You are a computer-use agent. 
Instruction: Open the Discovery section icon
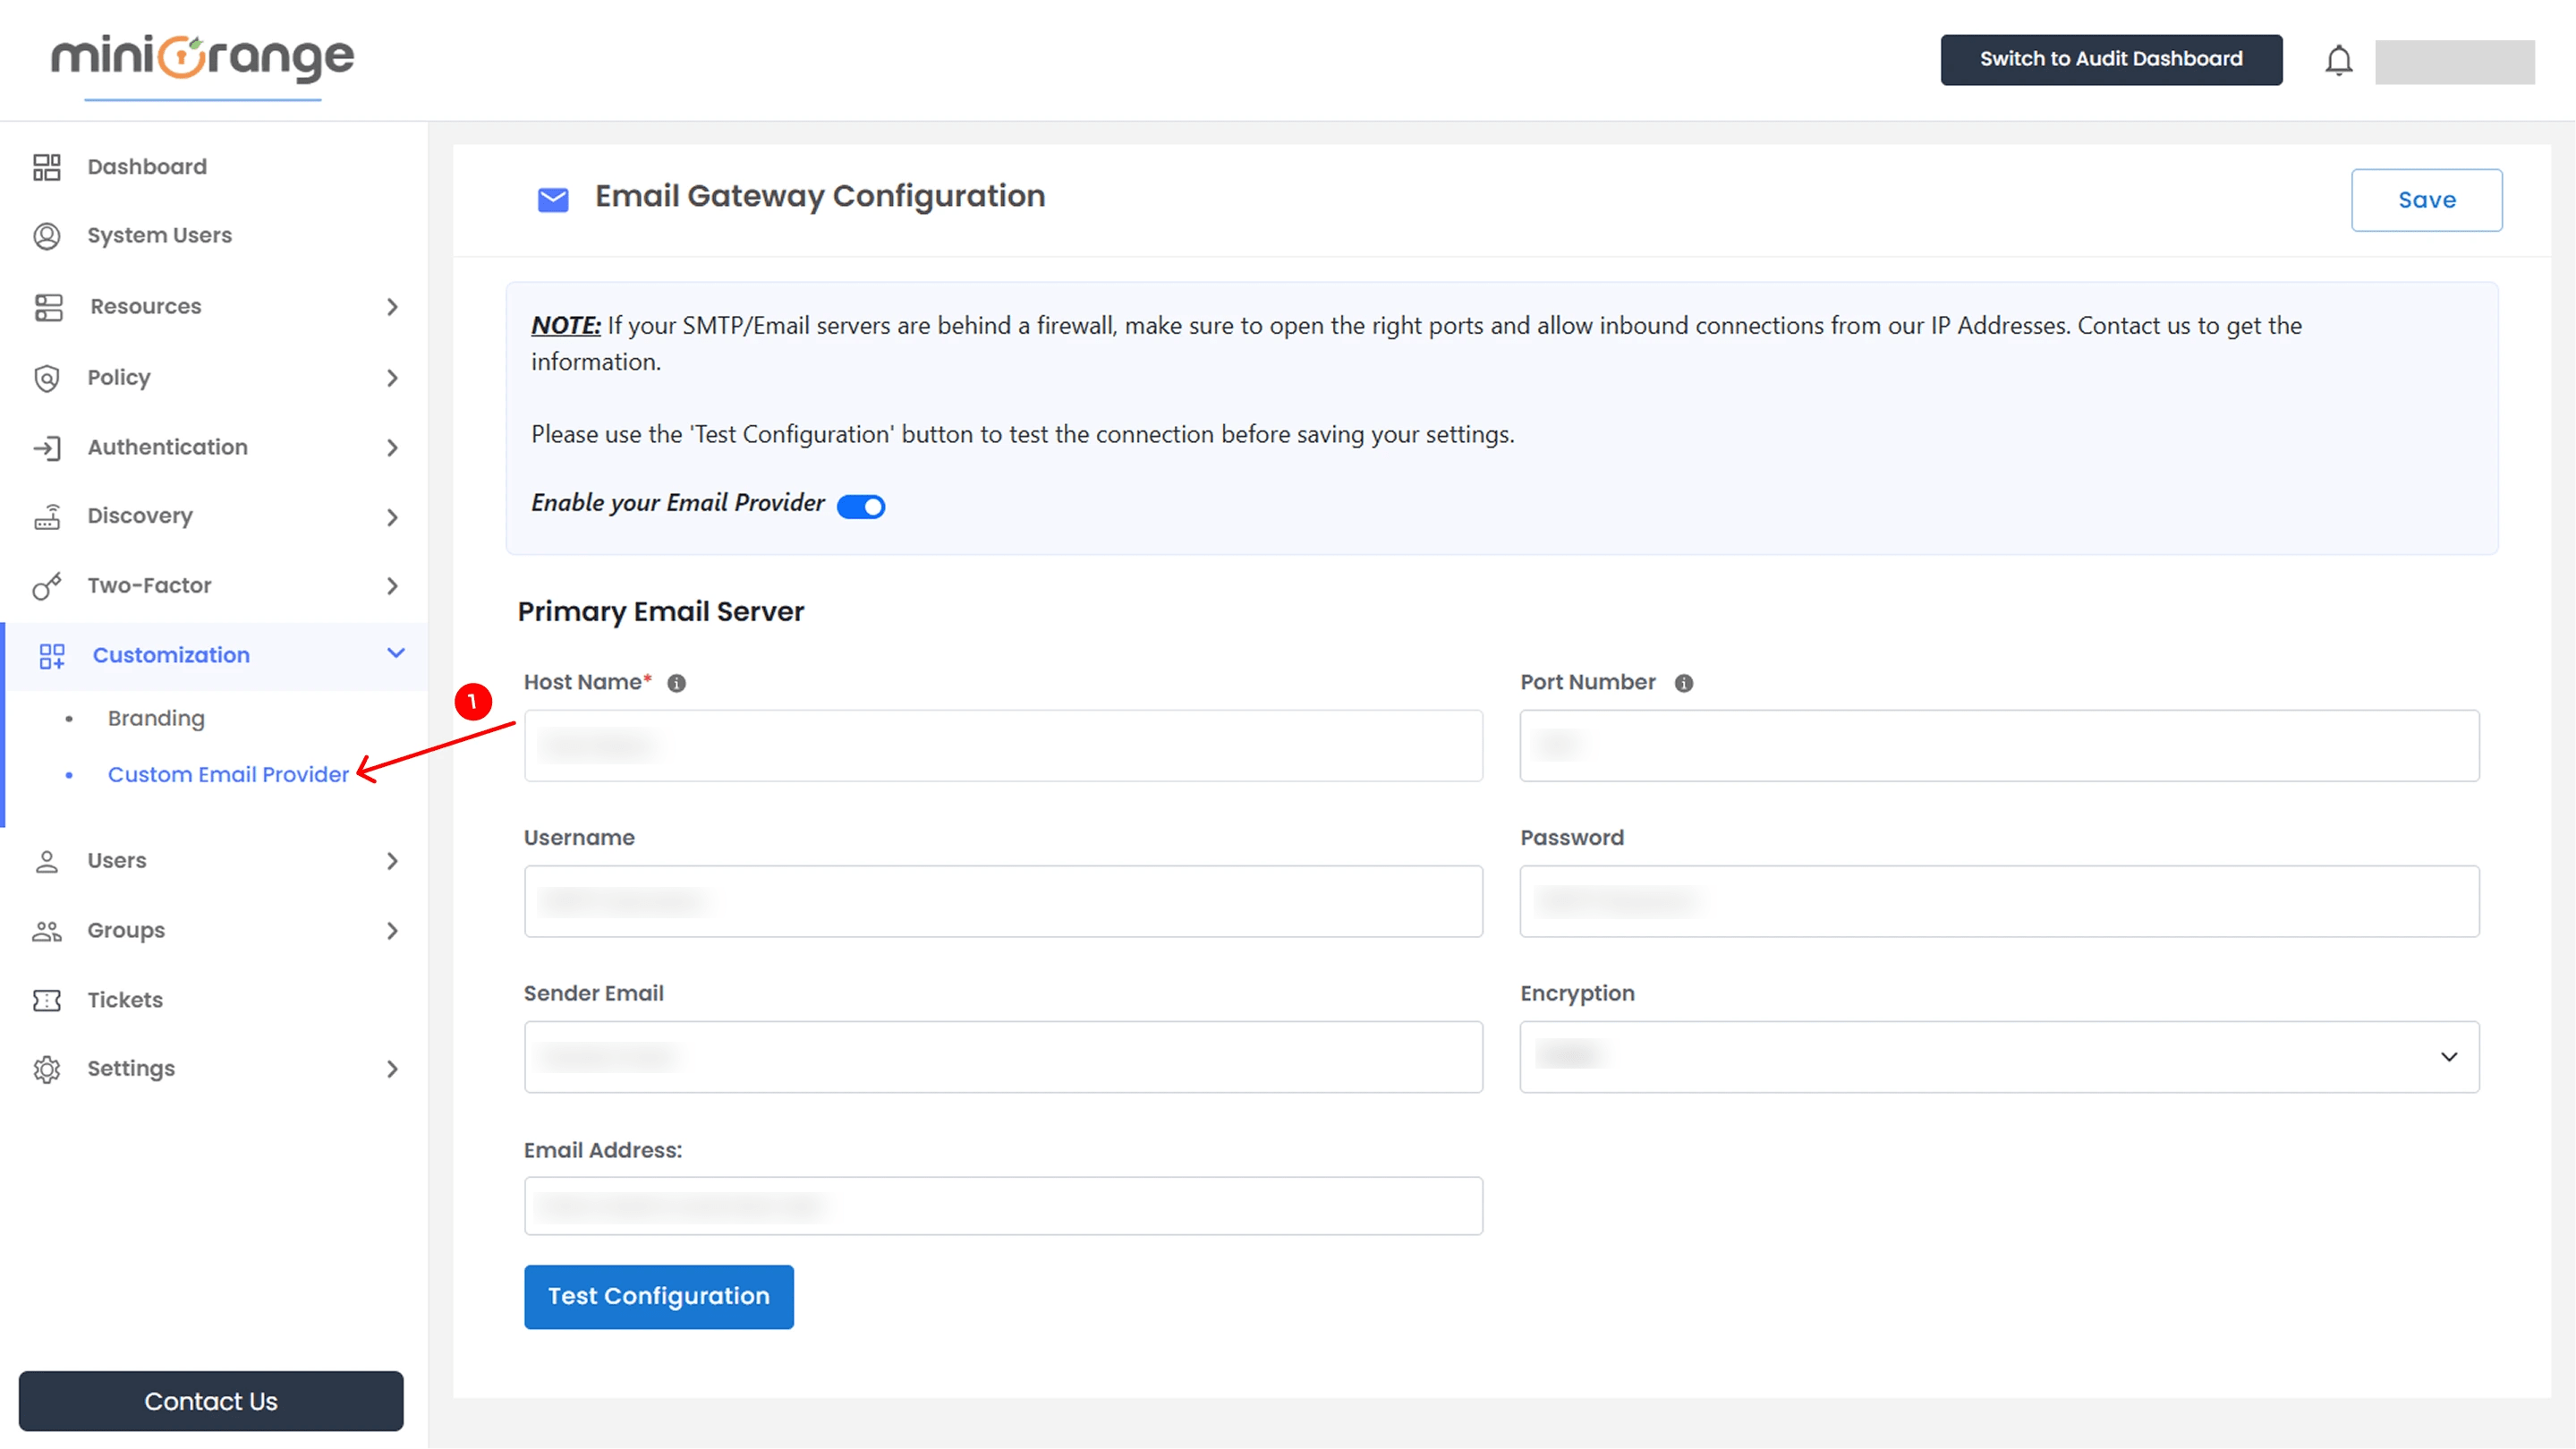tap(47, 516)
